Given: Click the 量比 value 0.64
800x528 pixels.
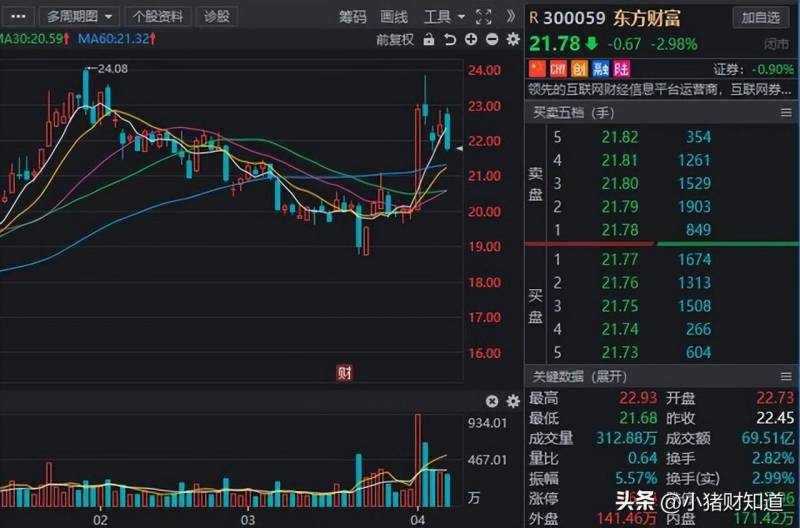Looking at the screenshot, I should click(x=642, y=458).
